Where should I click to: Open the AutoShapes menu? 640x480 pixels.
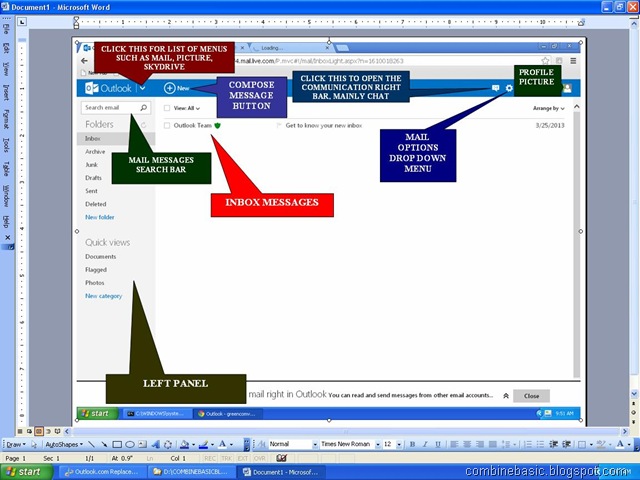pyautogui.click(x=64, y=444)
